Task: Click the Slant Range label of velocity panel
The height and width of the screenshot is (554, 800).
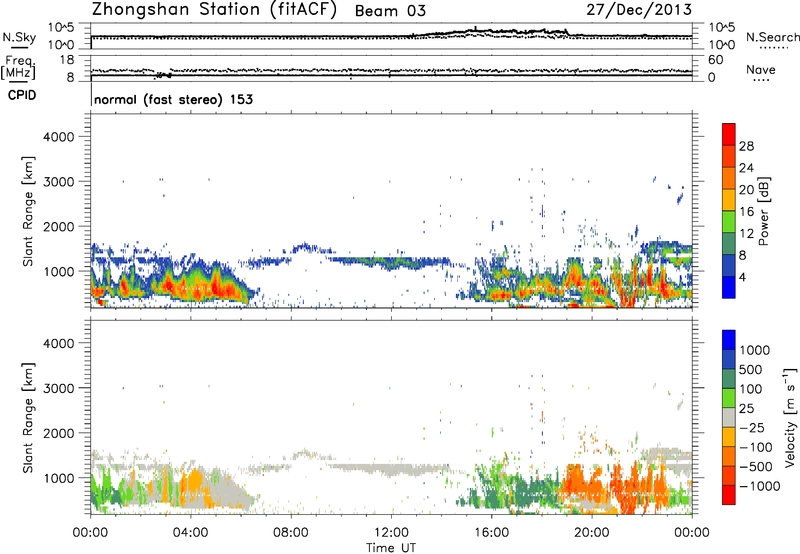Action: coord(28,418)
